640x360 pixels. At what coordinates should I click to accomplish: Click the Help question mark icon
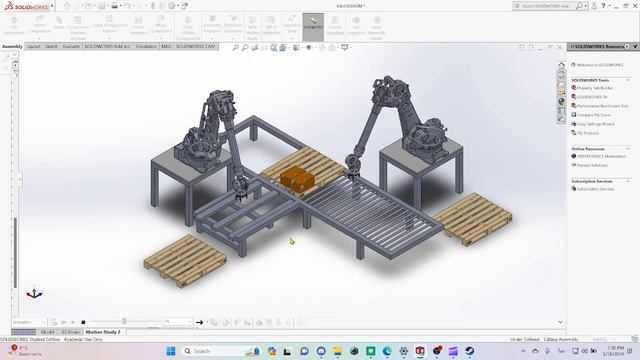(603, 6)
